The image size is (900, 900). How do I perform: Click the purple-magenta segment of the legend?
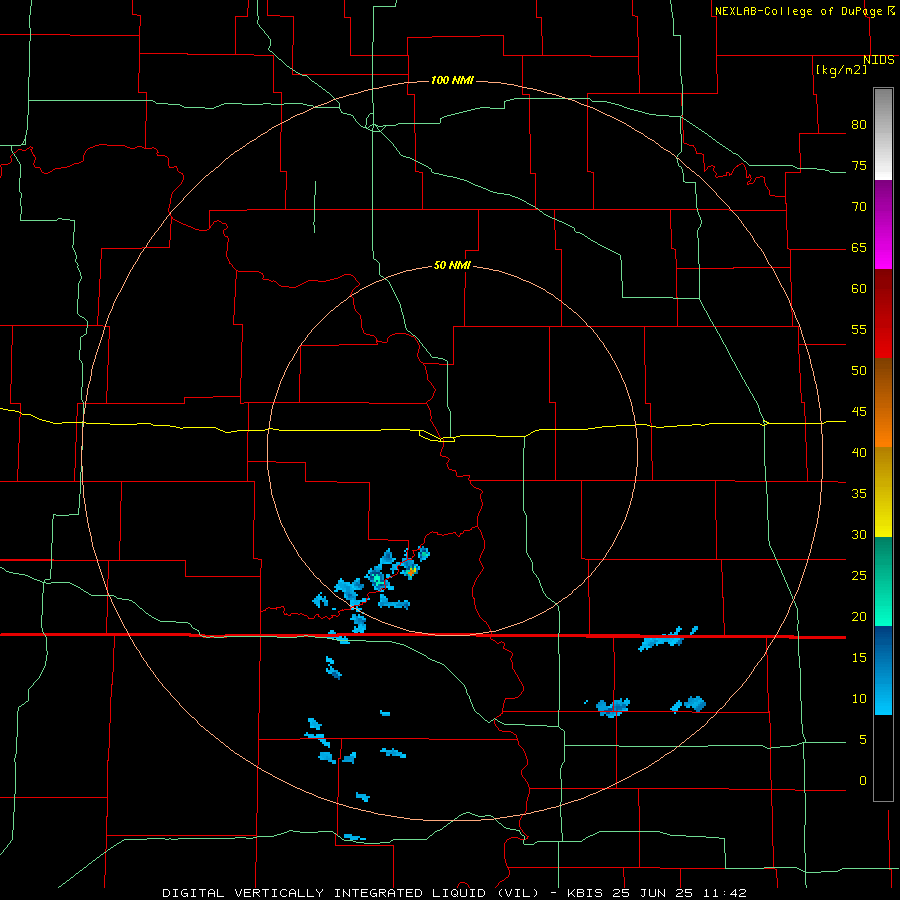883,225
